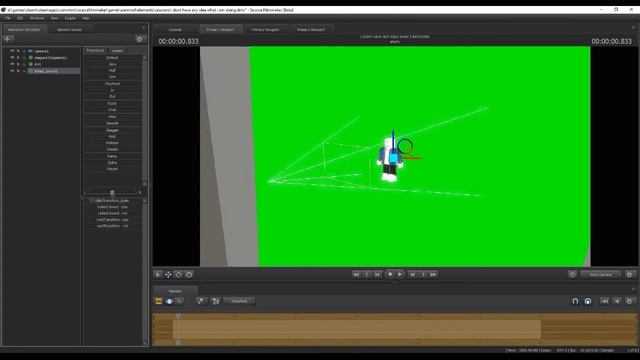The width and height of the screenshot is (640, 360).
Task: Click the Record button
Action: pos(390,274)
